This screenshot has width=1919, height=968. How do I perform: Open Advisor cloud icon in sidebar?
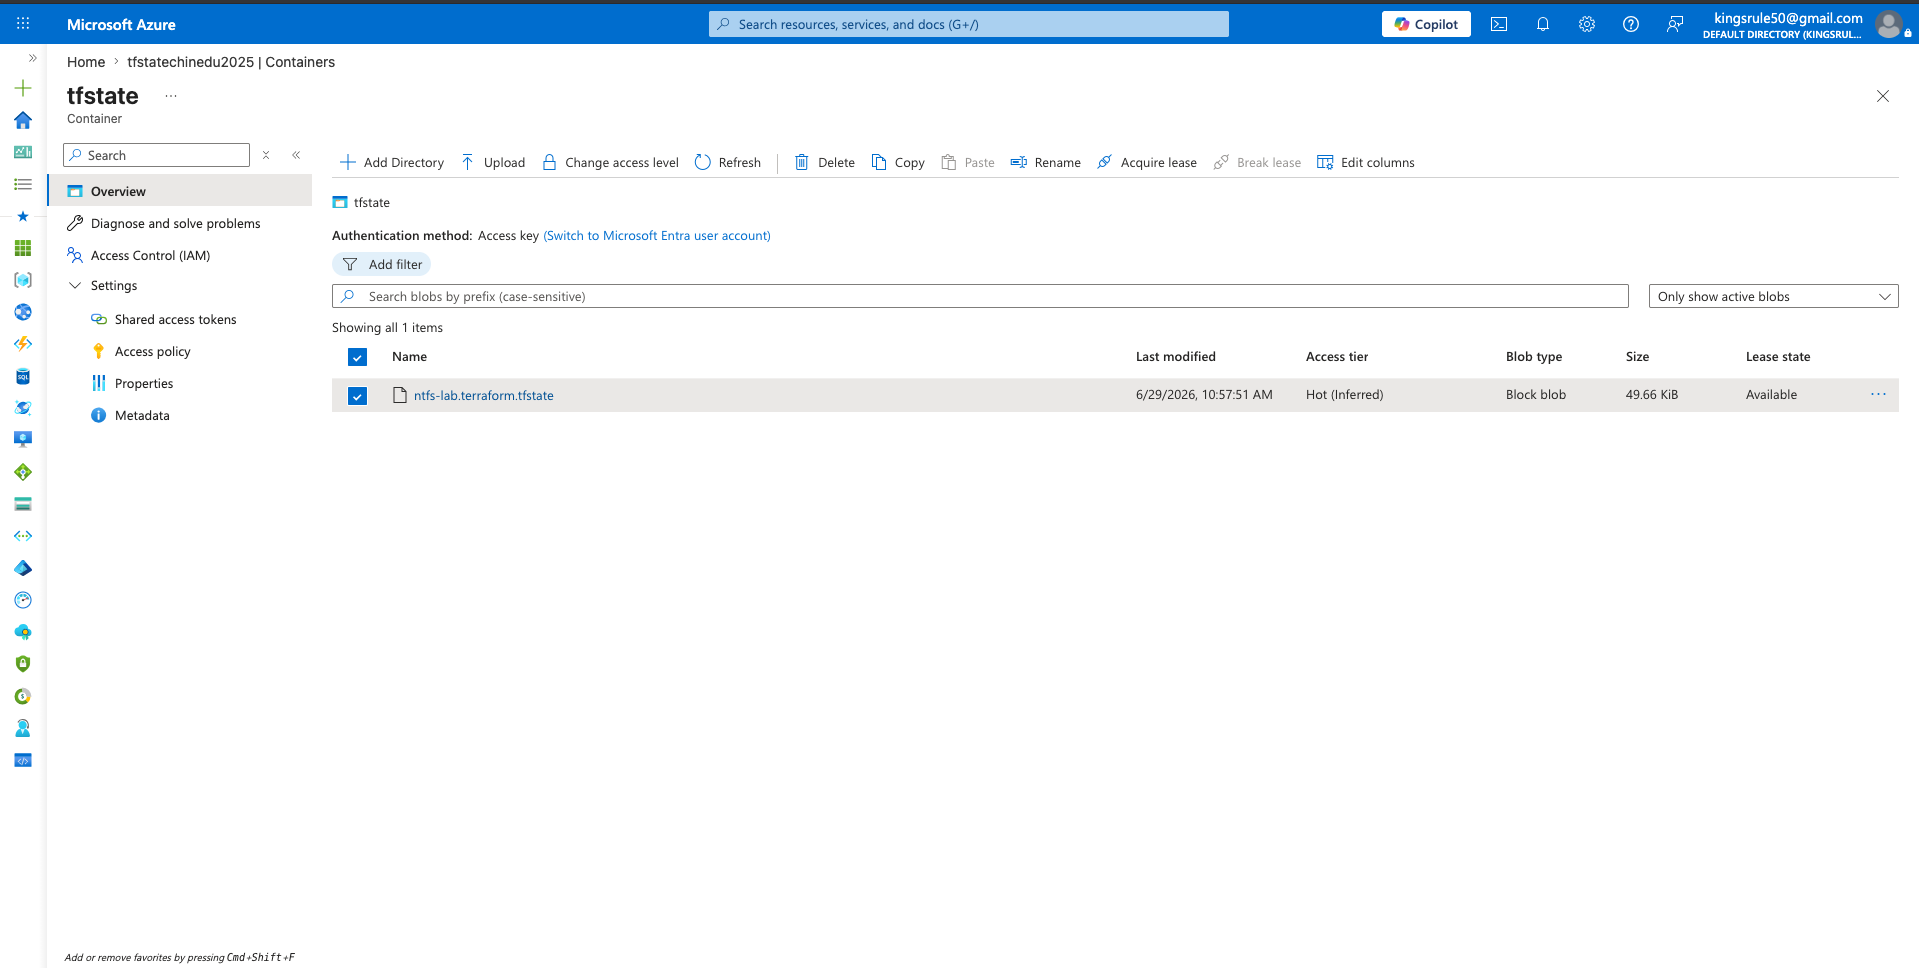click(23, 632)
